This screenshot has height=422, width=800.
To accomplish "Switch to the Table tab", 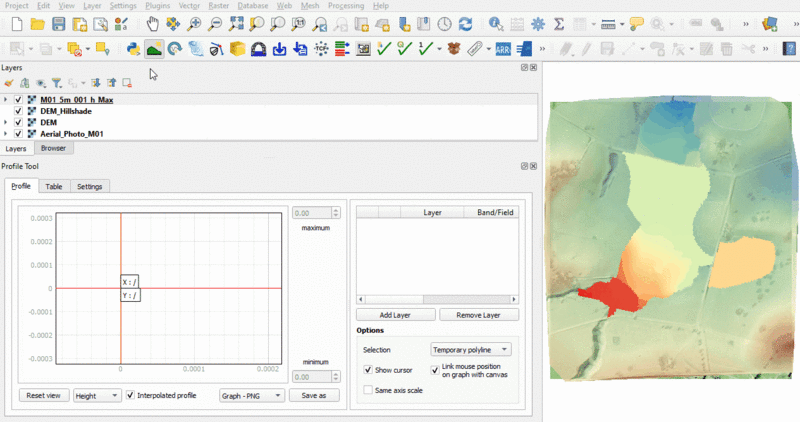I will pos(53,186).
